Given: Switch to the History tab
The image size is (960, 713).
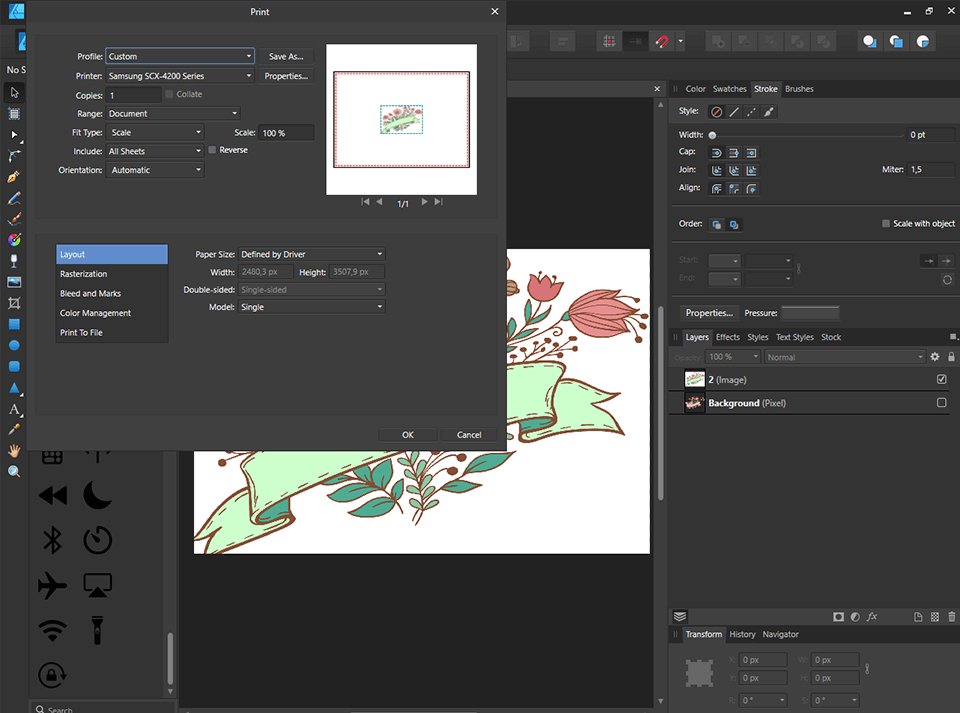Looking at the screenshot, I should pos(742,634).
